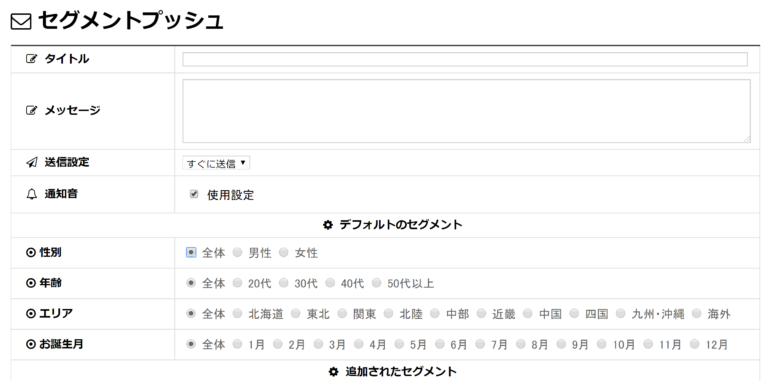Click the edit icon beside タイトル
The width and height of the screenshot is (768, 381).
click(x=31, y=59)
